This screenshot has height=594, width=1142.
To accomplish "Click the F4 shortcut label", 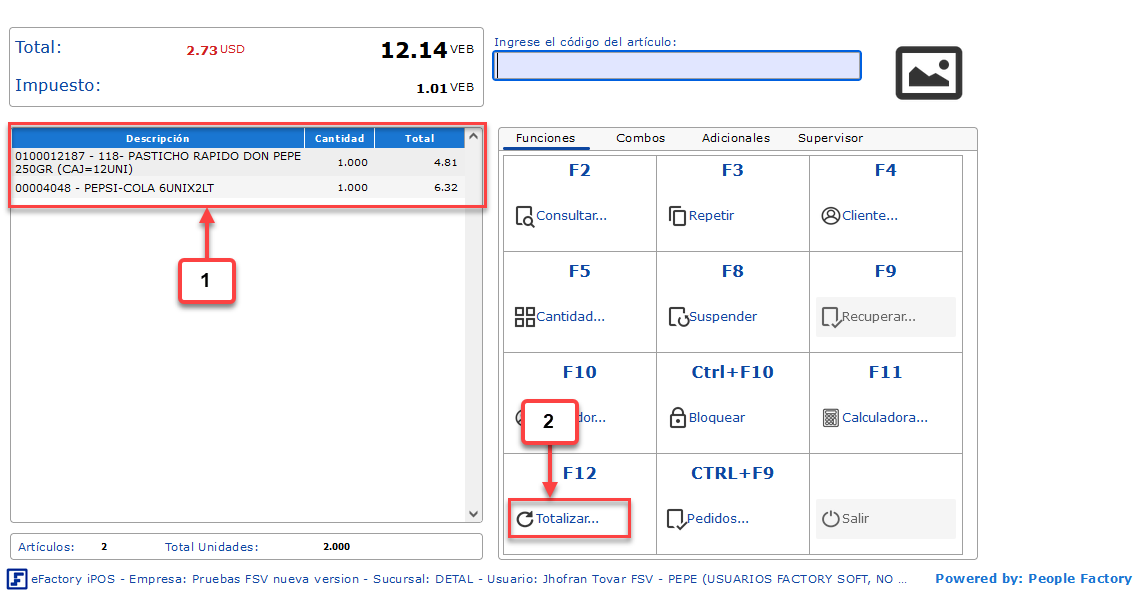I will [x=886, y=170].
